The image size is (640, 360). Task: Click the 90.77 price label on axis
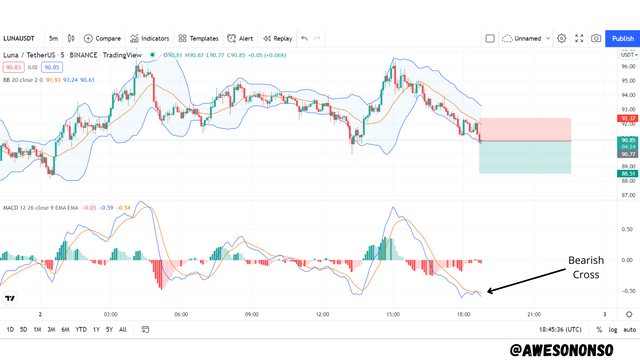pos(628,154)
